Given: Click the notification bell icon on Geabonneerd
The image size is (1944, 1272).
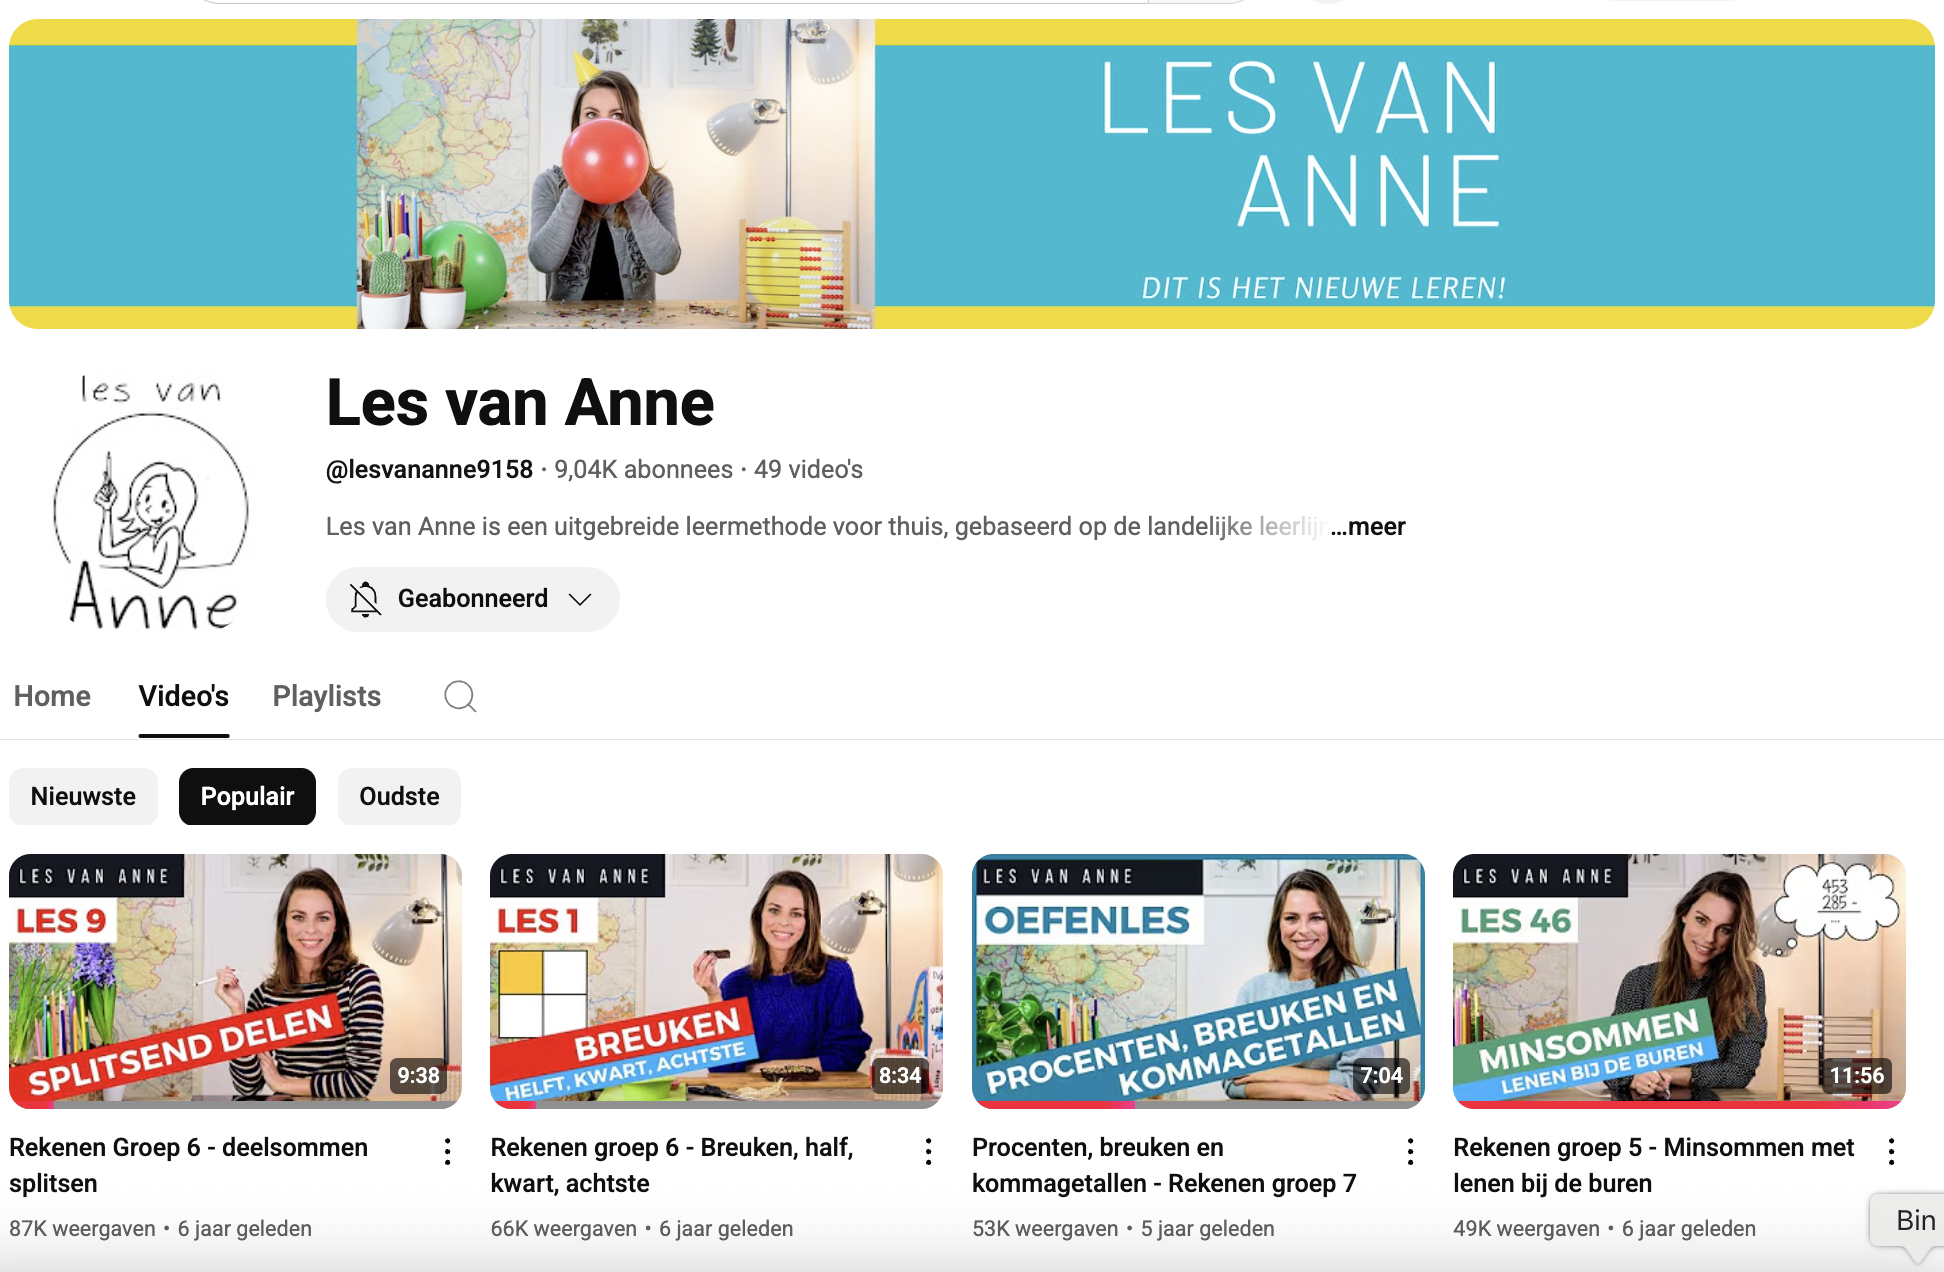Looking at the screenshot, I should (x=365, y=599).
